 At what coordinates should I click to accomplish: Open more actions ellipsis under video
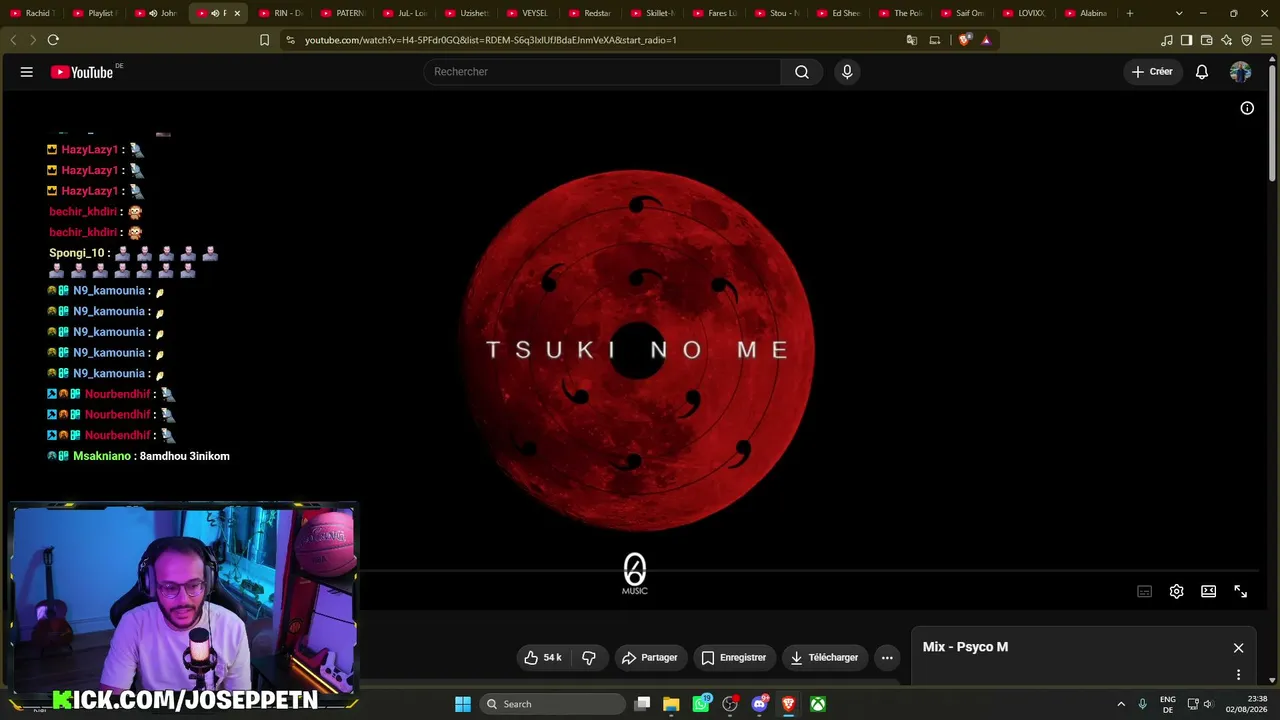coord(887,658)
